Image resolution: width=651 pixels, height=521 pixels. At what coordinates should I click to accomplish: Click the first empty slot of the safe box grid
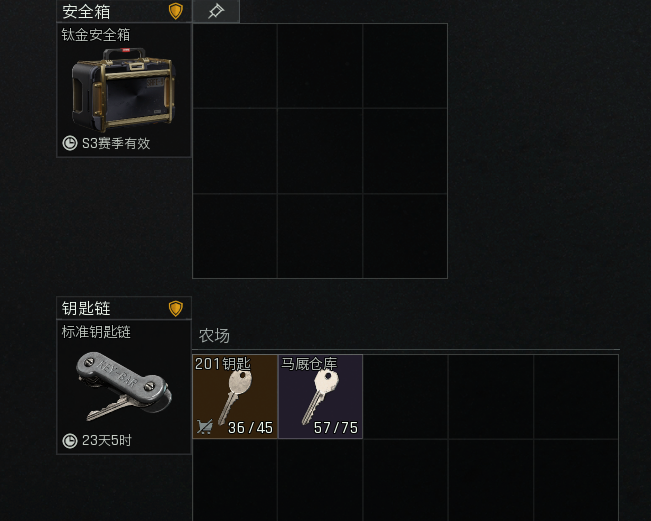235,66
